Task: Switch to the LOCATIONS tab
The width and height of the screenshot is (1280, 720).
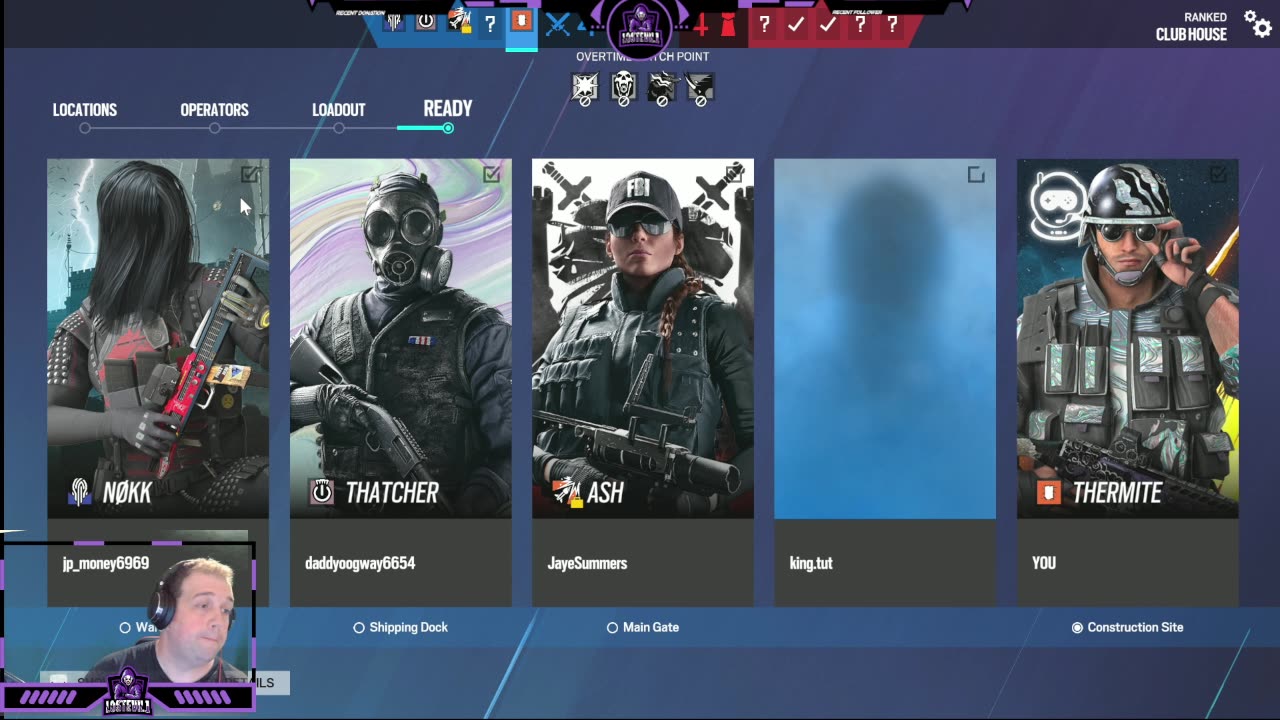Action: pos(85,110)
